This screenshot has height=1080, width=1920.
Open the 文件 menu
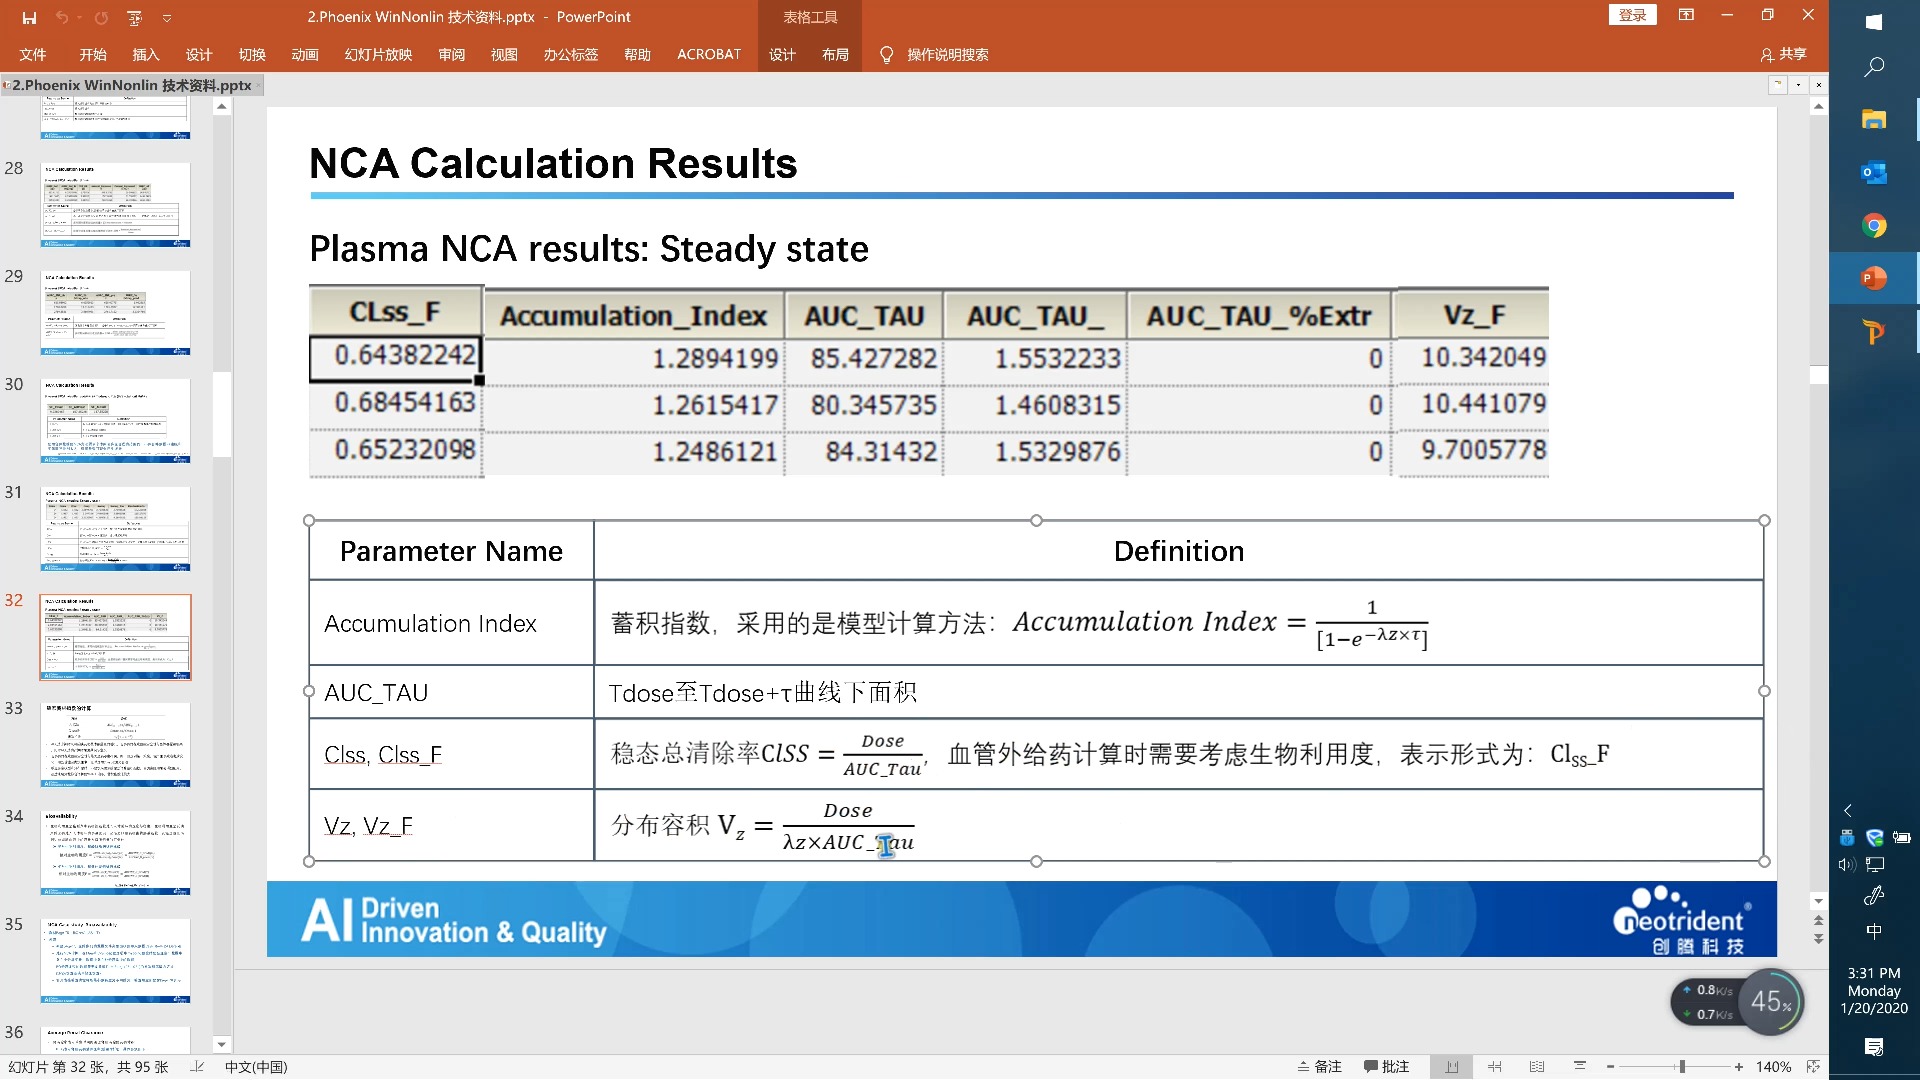33,54
